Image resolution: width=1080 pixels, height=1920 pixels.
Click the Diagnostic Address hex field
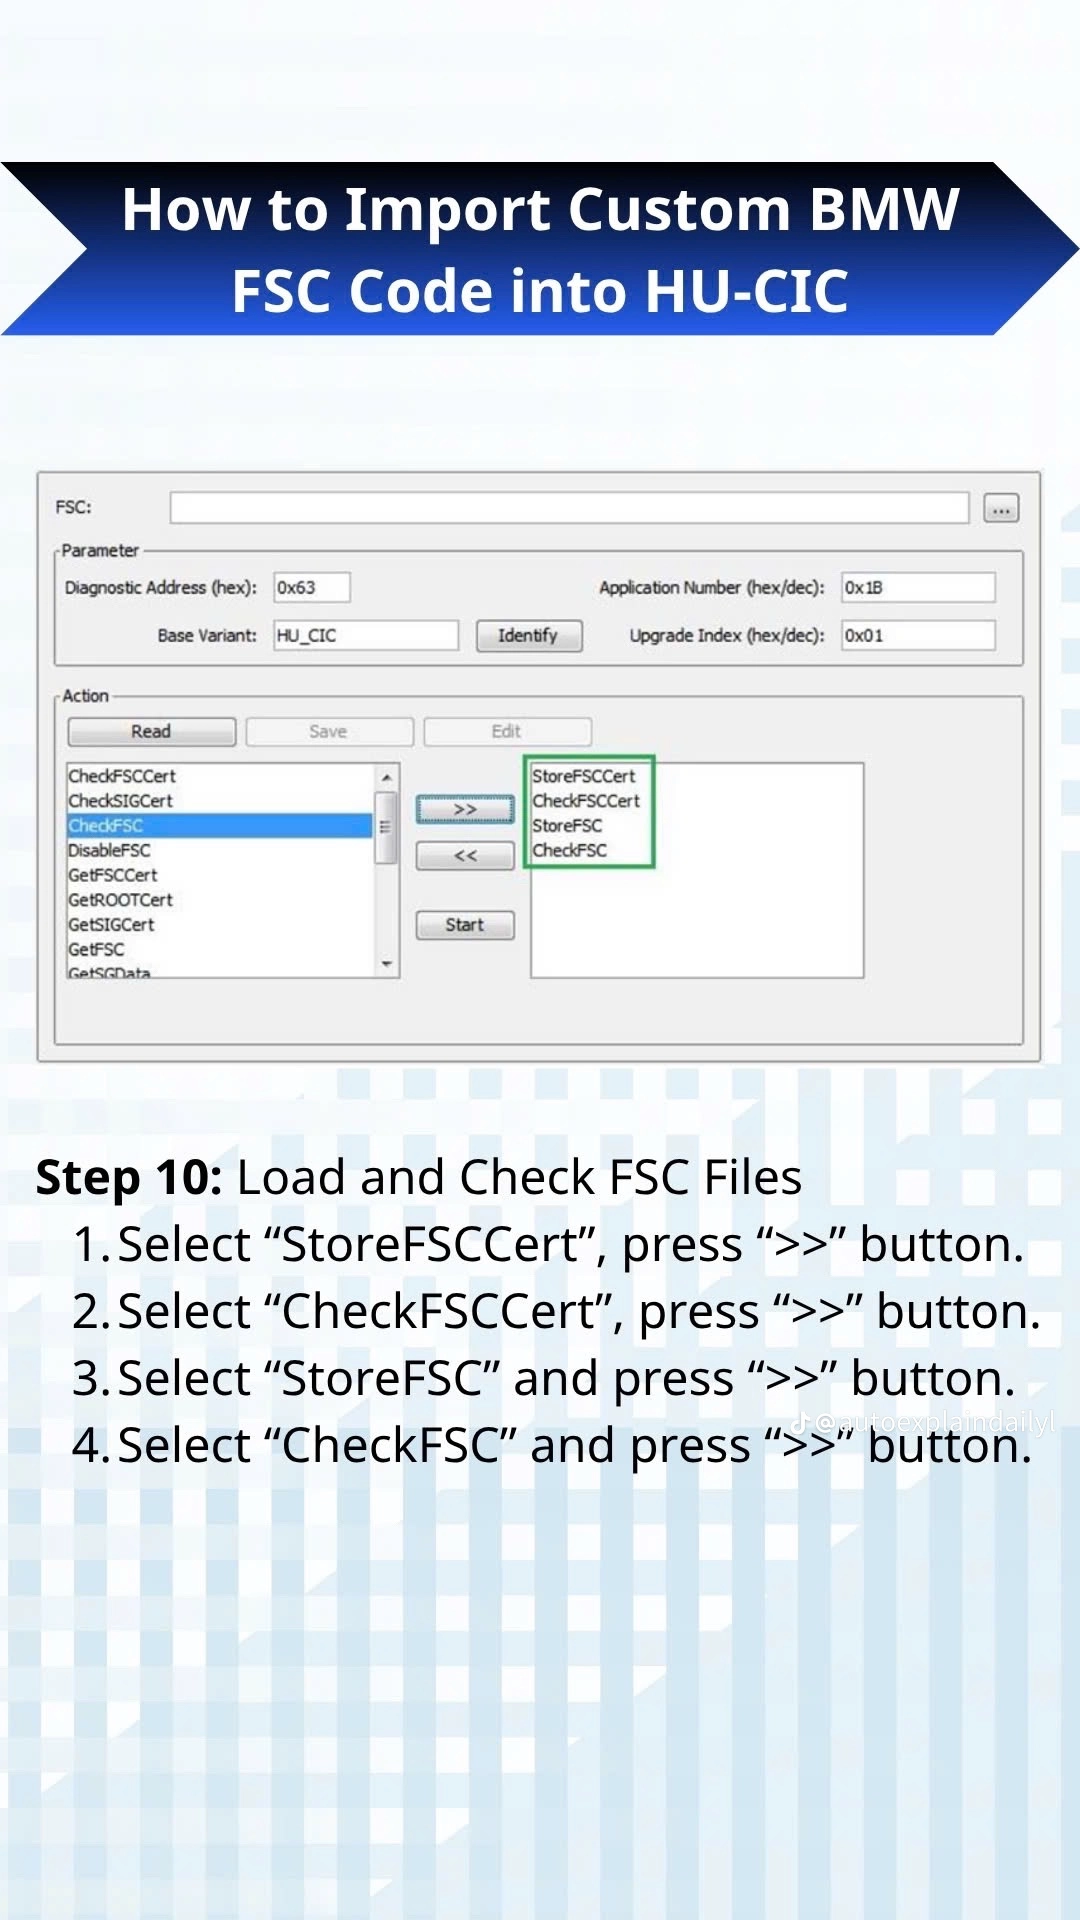(312, 588)
